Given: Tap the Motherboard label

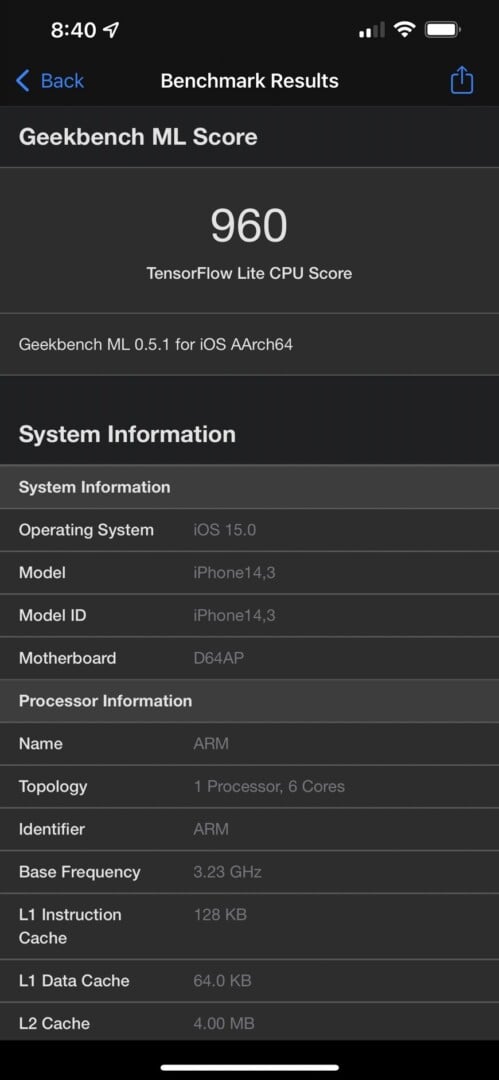Looking at the screenshot, I should [x=68, y=658].
